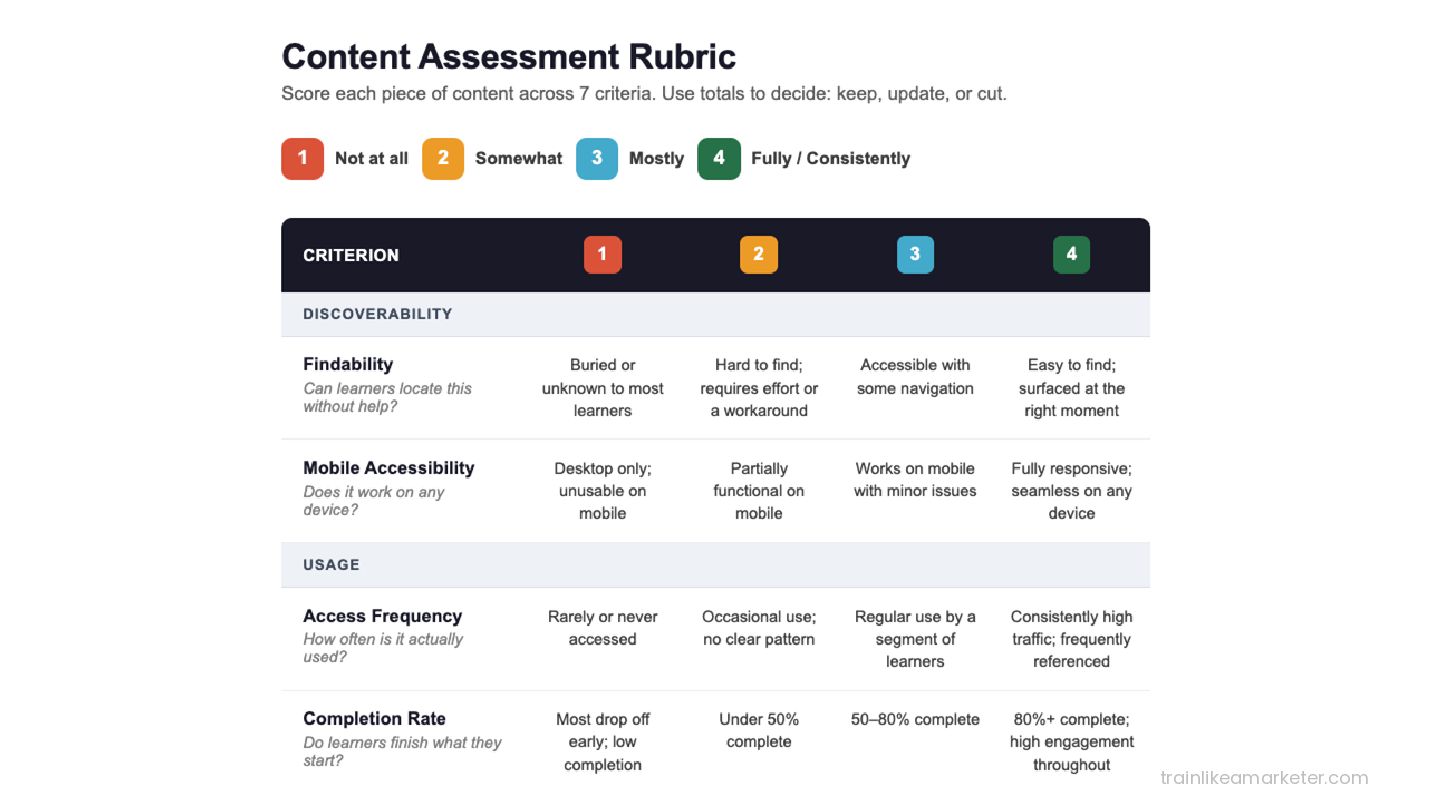This screenshot has width=1440, height=810.
Task: Click the Completion Rate criterion title
Action: 375,719
